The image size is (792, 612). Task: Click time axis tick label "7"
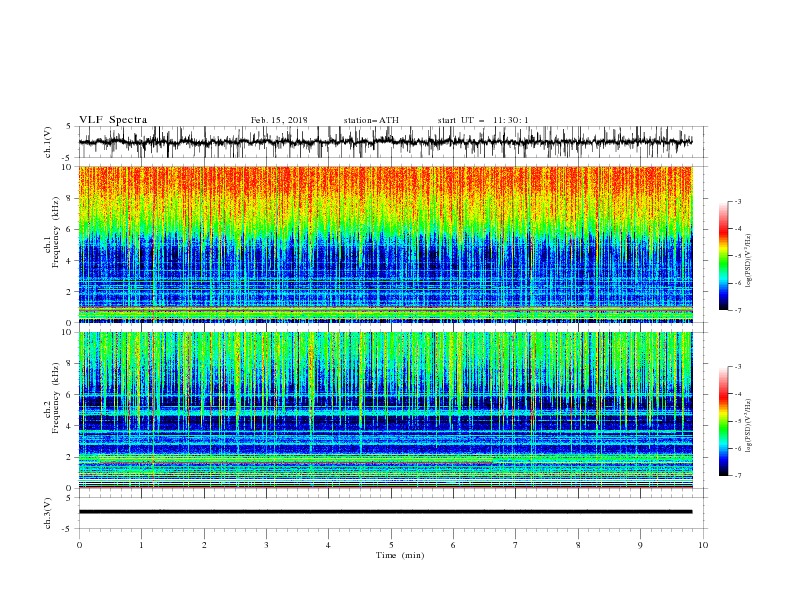(x=516, y=545)
